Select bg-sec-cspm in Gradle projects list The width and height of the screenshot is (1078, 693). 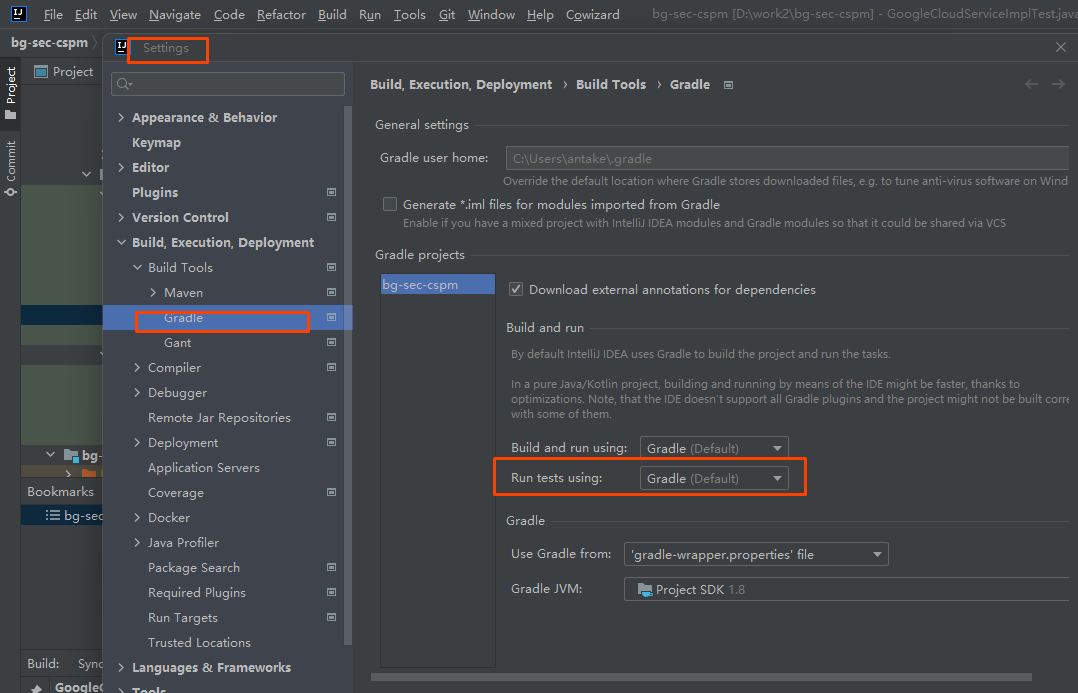coord(438,285)
